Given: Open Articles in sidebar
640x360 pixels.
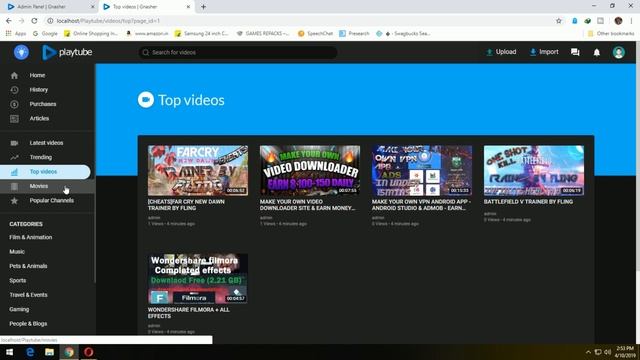Looking at the screenshot, I should point(39,118).
